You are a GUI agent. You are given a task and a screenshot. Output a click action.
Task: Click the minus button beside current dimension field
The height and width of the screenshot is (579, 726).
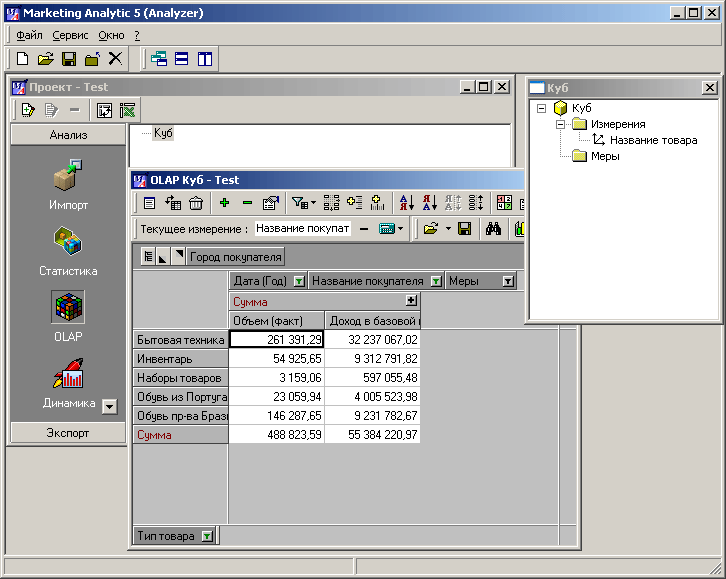tap(364, 229)
